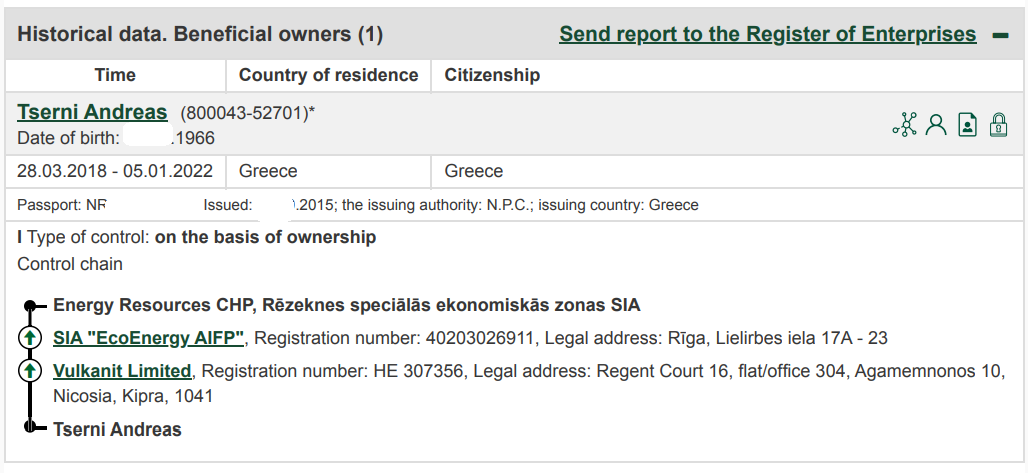Click the 28.03.2018 - 05.01.2022 period cell
Viewport: 1028px width, 473px height.
[x=115, y=171]
